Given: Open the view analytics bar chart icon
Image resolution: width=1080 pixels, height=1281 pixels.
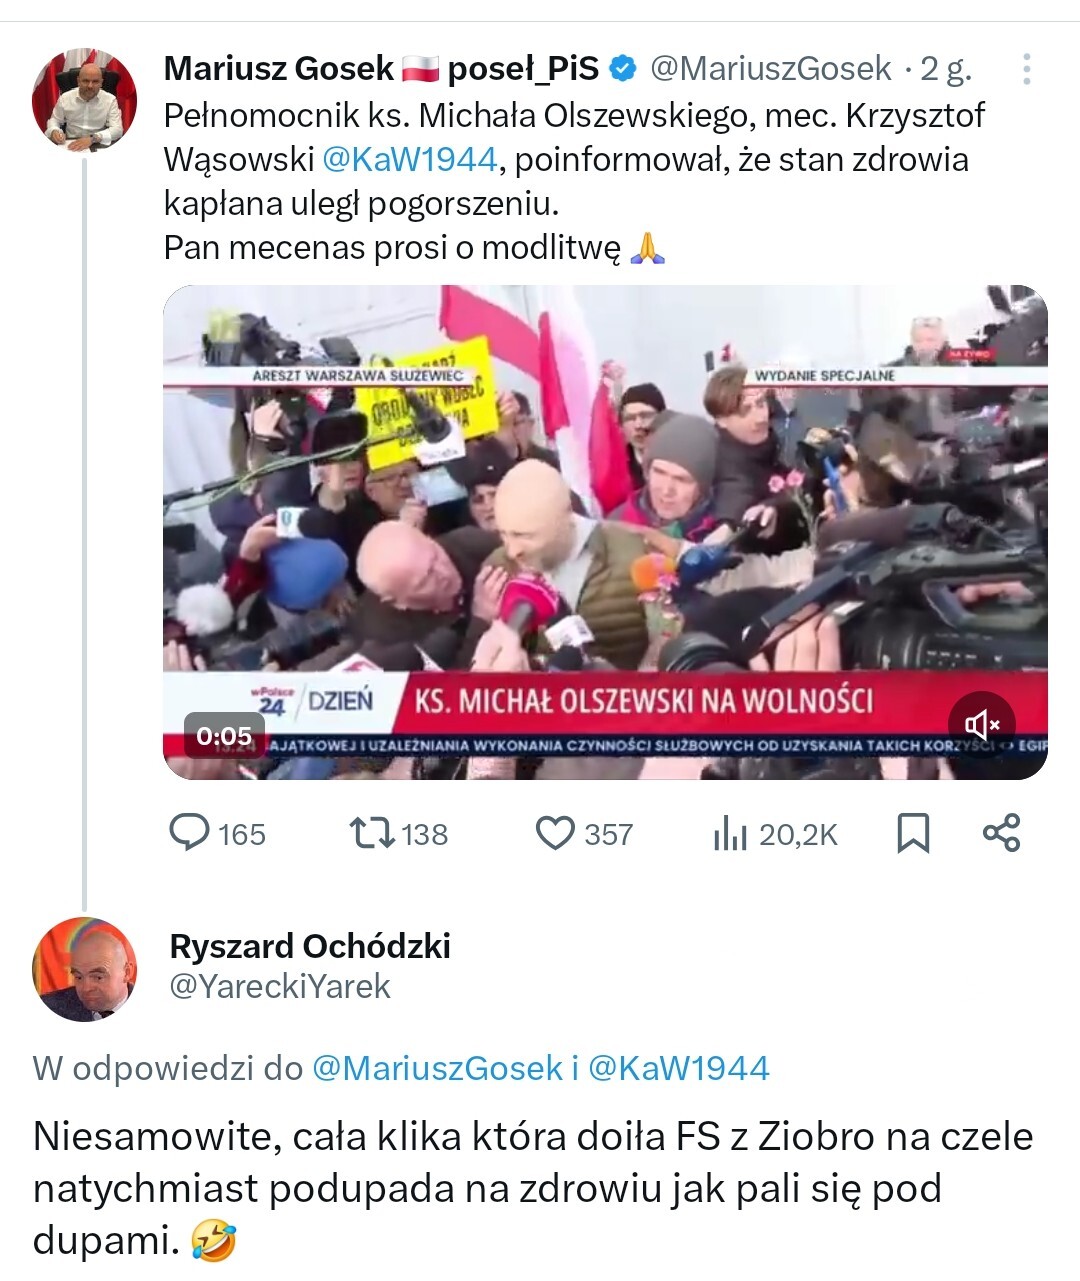Looking at the screenshot, I should point(730,833).
